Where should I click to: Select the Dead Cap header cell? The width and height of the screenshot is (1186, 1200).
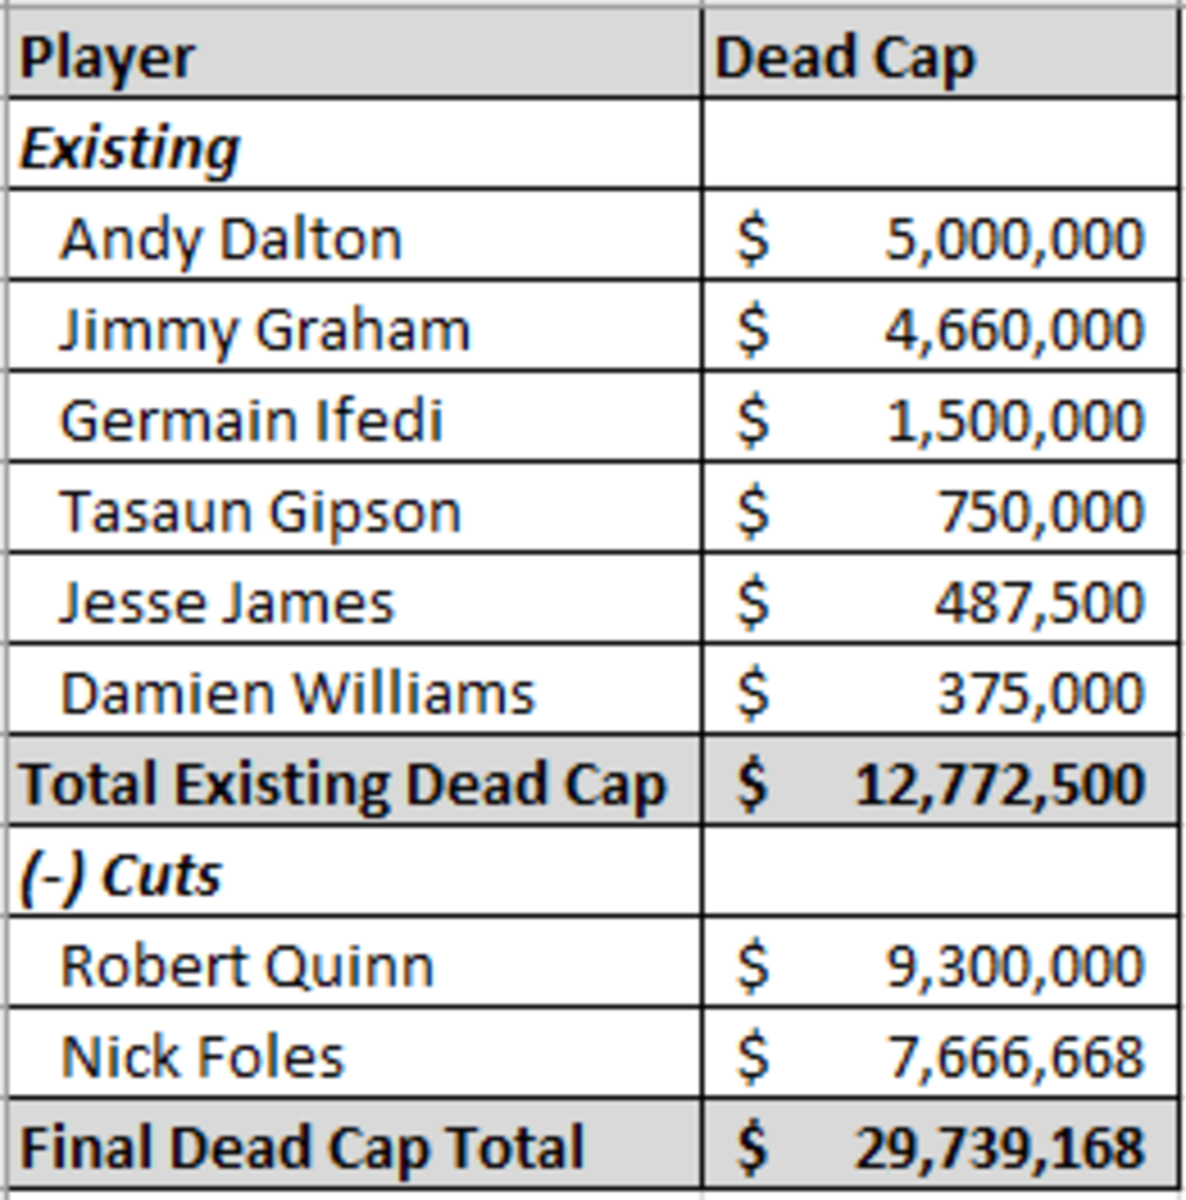click(940, 56)
